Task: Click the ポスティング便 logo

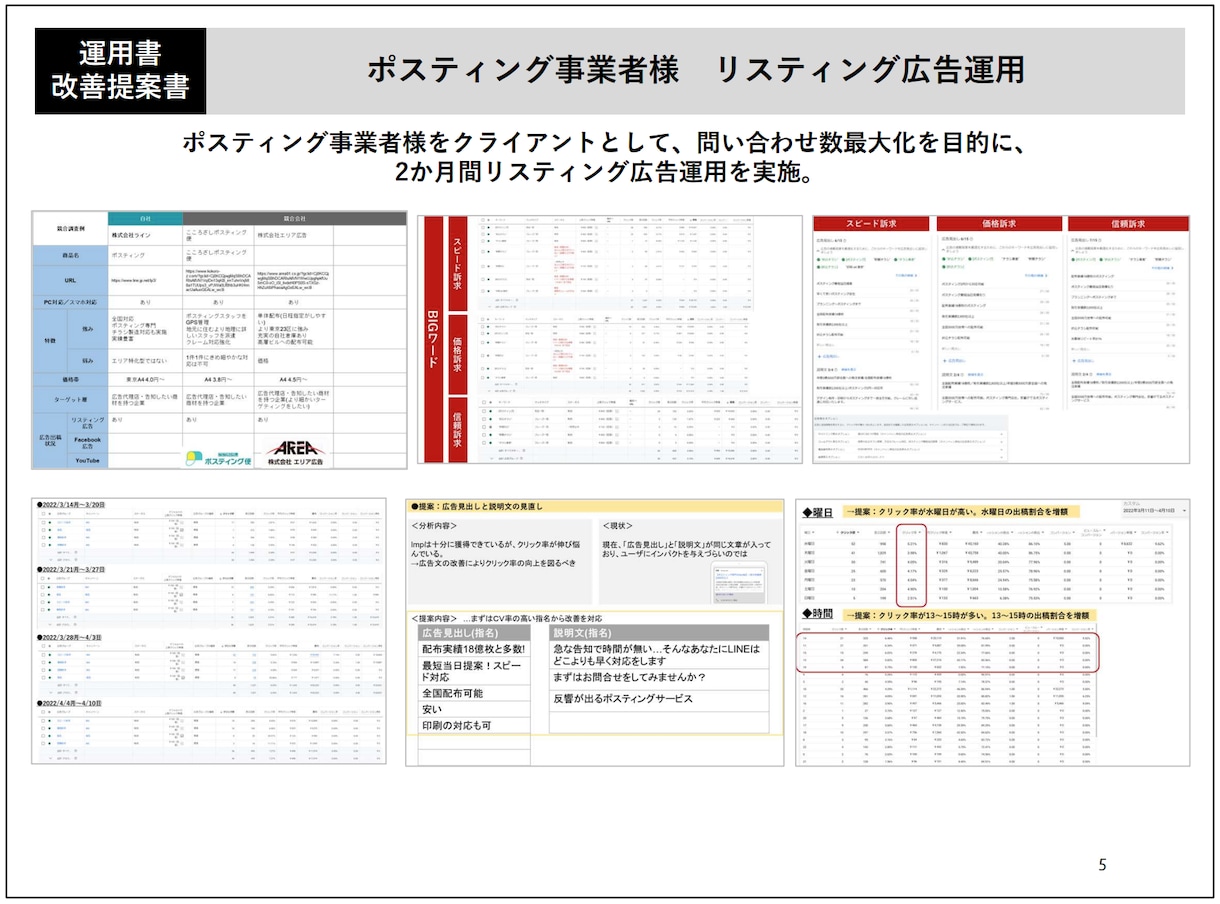Action: click(x=219, y=460)
